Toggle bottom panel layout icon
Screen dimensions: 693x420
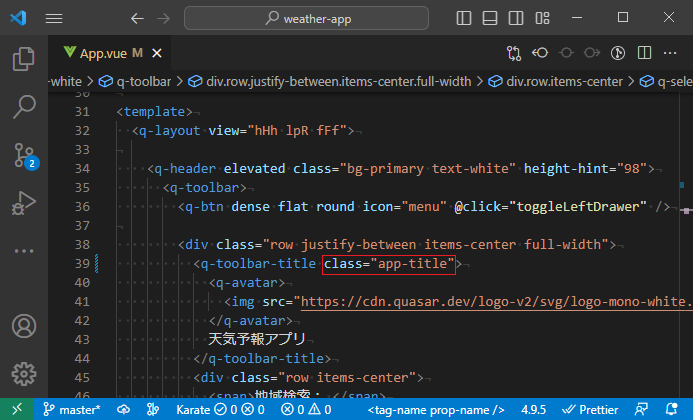[490, 18]
